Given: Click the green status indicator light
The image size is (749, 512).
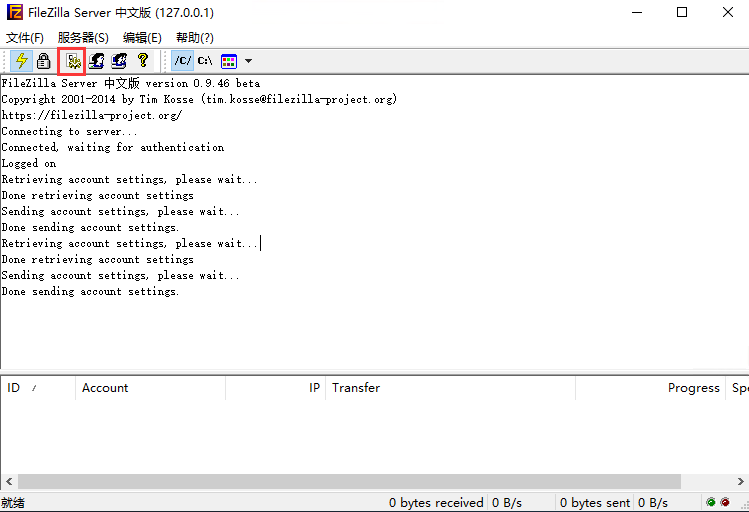Looking at the screenshot, I should pyautogui.click(x=711, y=502).
